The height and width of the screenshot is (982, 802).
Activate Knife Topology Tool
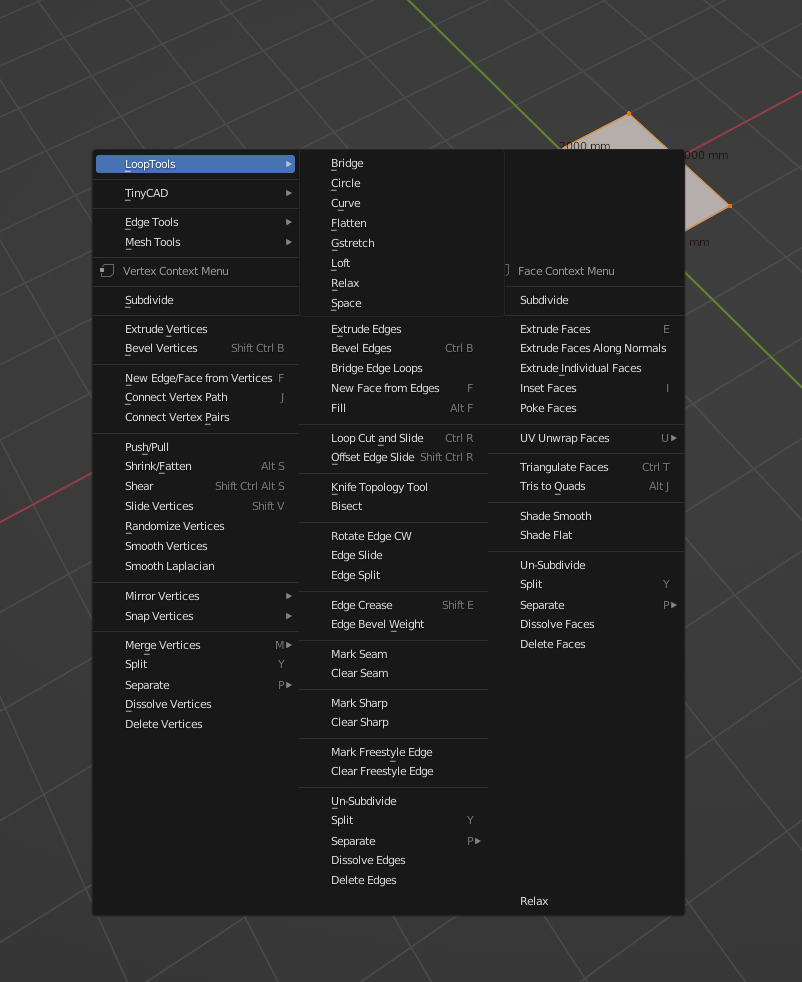pos(393,487)
